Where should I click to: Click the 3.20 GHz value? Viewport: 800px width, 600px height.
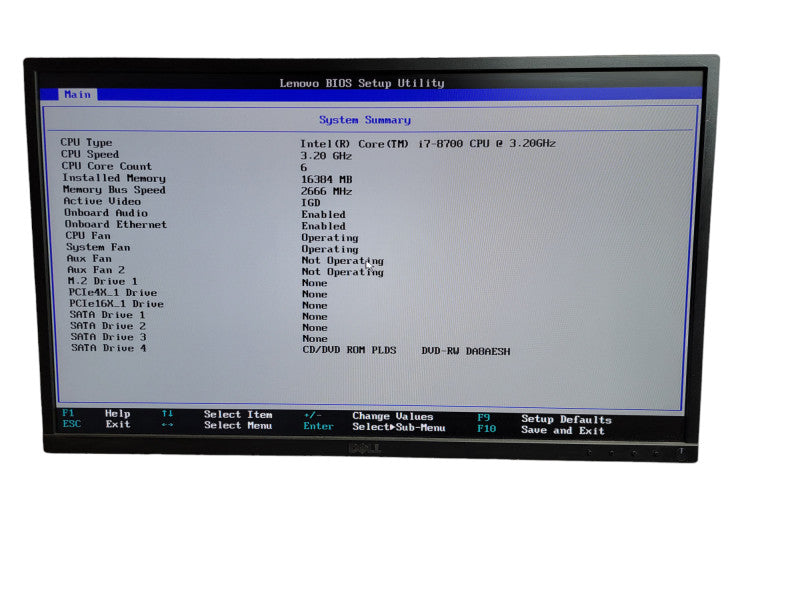point(326,156)
